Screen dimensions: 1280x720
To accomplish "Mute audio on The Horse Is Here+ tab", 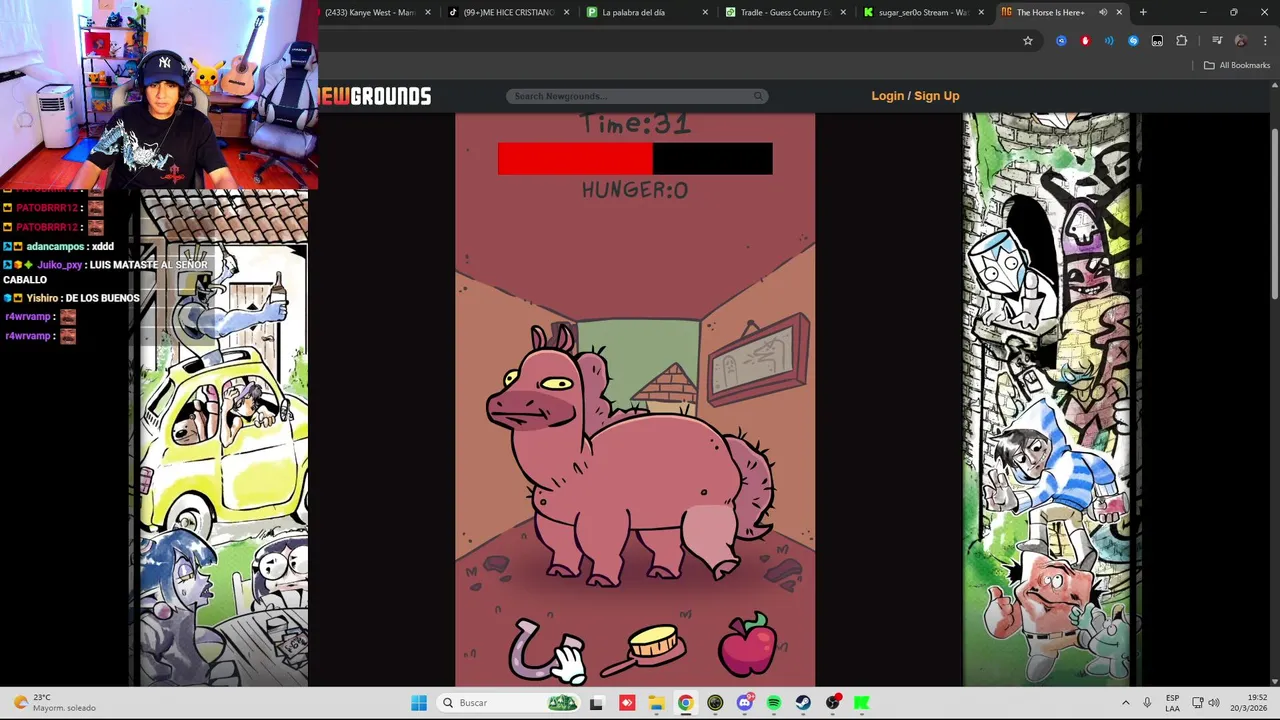I will click(1103, 12).
